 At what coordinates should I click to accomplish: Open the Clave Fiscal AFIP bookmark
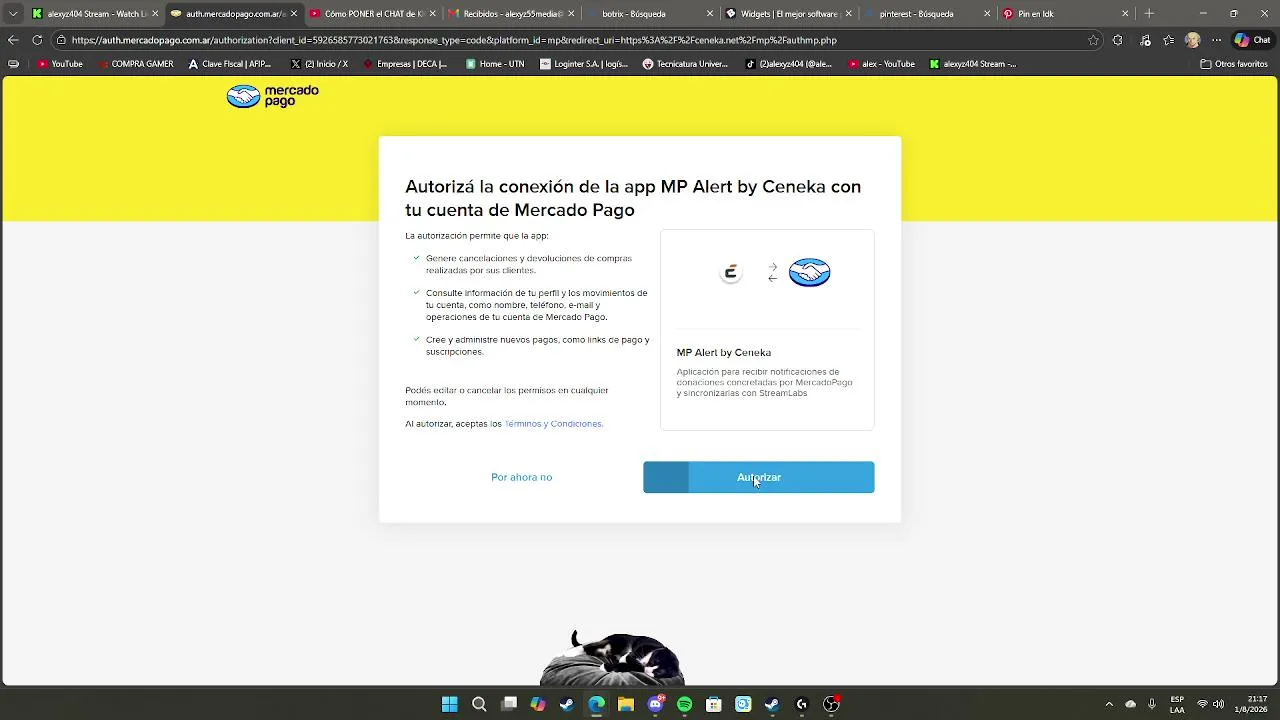coord(230,64)
